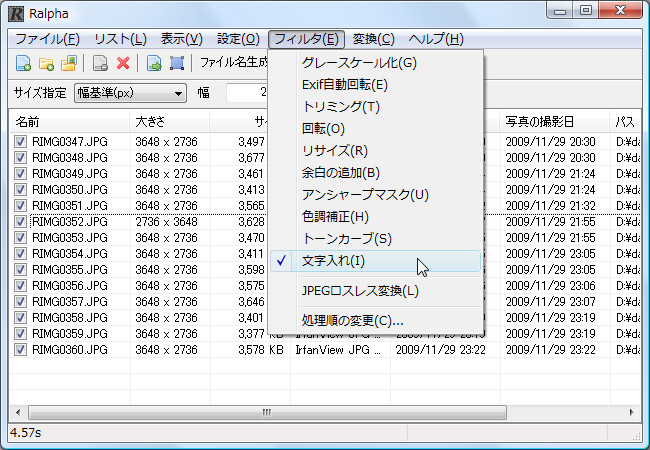Toggle checkbox for RIMG0349.JPG
Screen dimensions: 650x450
coord(20,174)
